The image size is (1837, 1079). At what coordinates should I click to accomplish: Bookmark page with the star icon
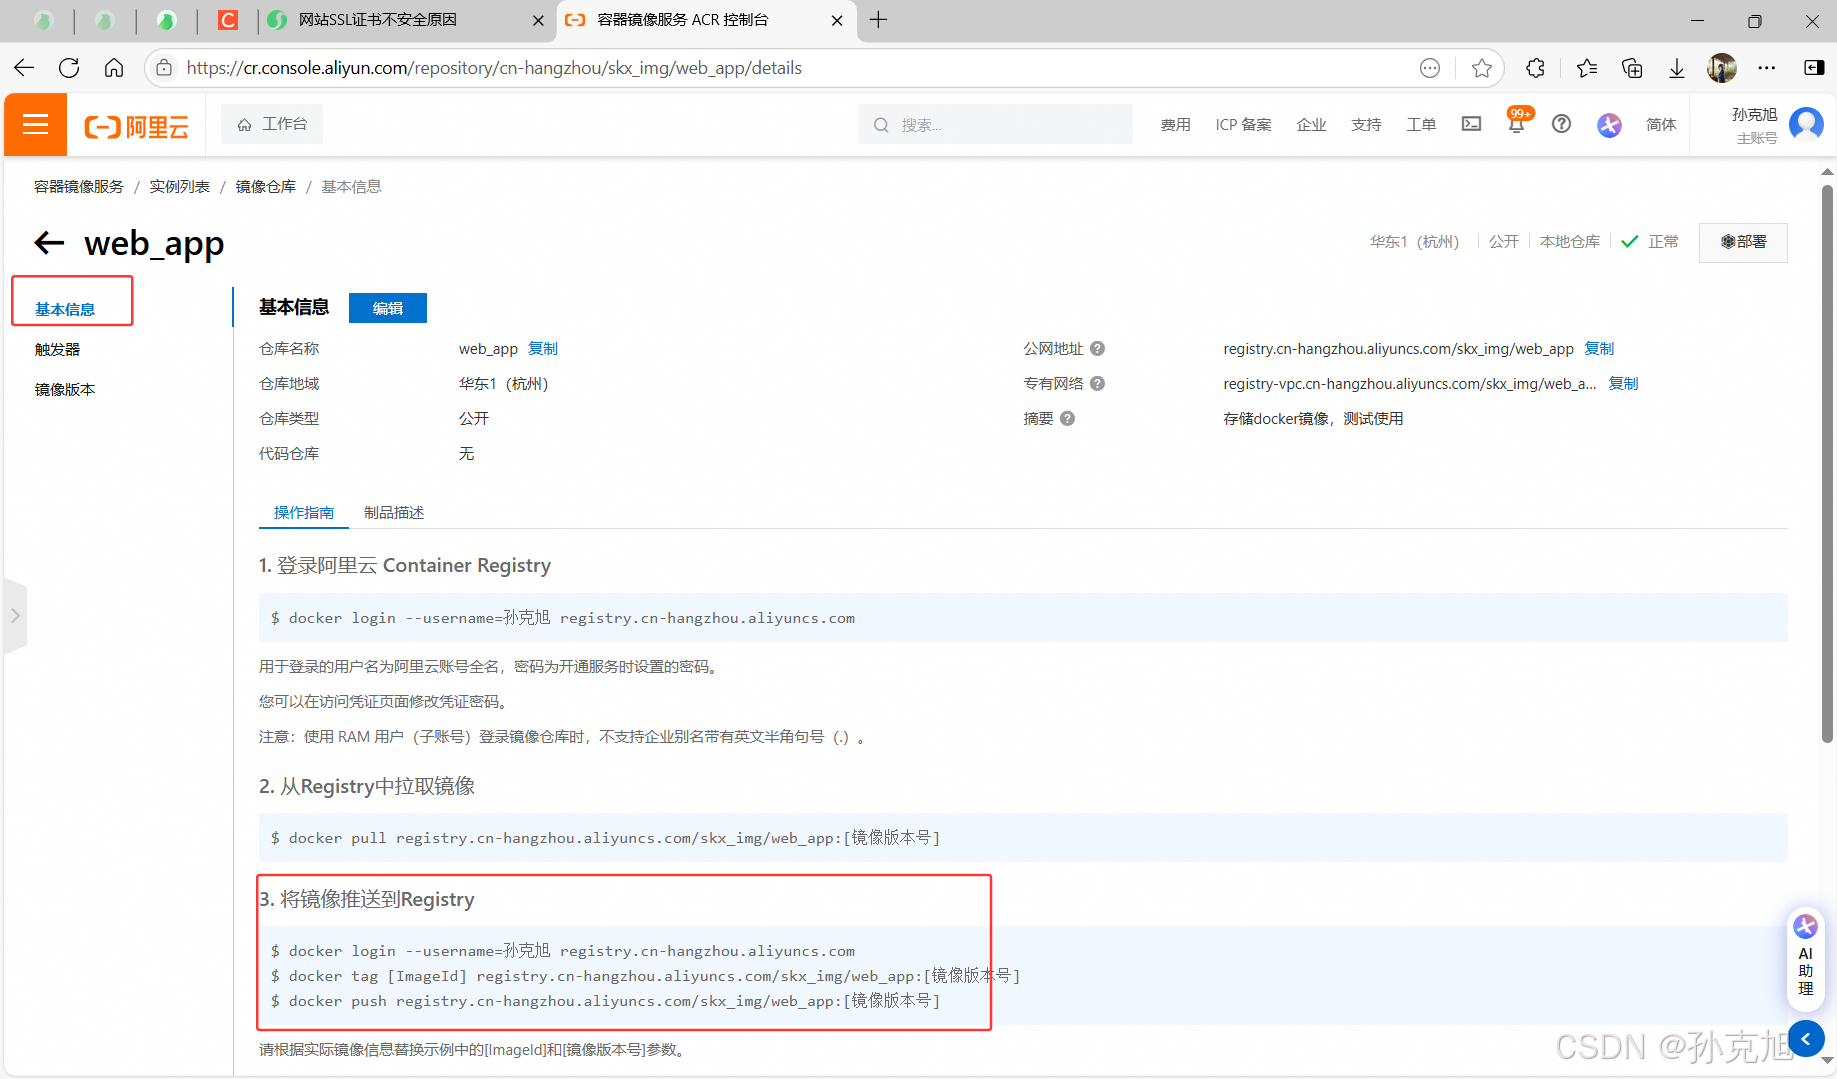(x=1481, y=68)
